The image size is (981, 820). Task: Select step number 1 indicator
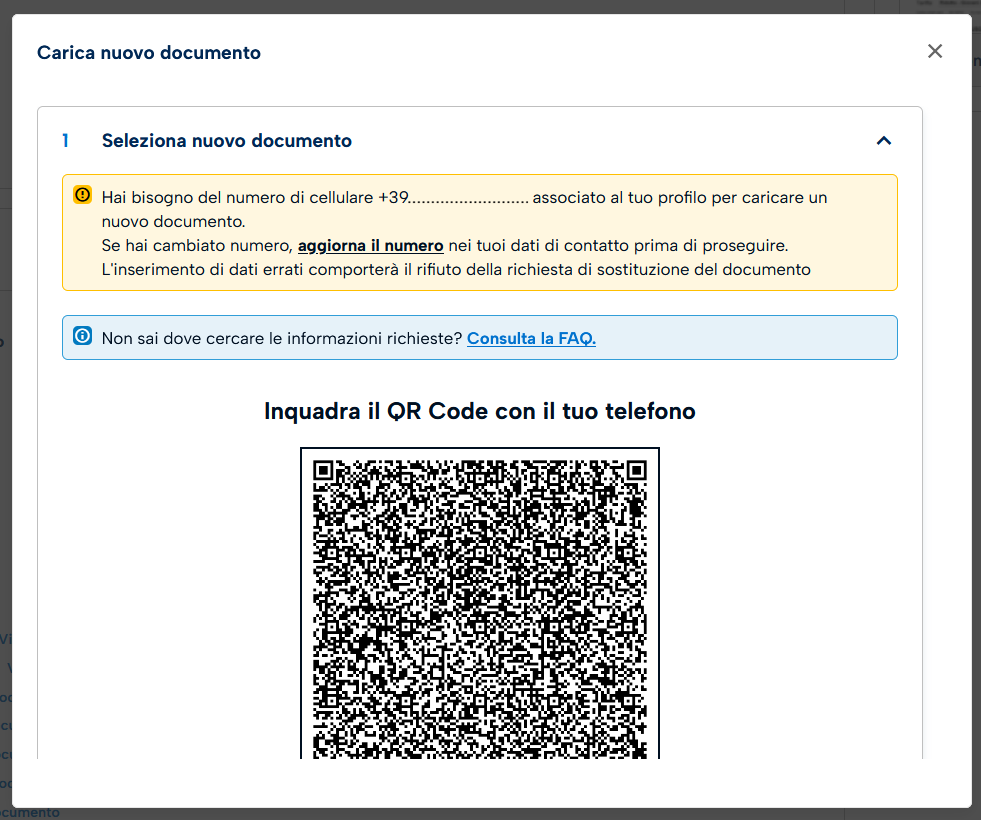tap(66, 141)
